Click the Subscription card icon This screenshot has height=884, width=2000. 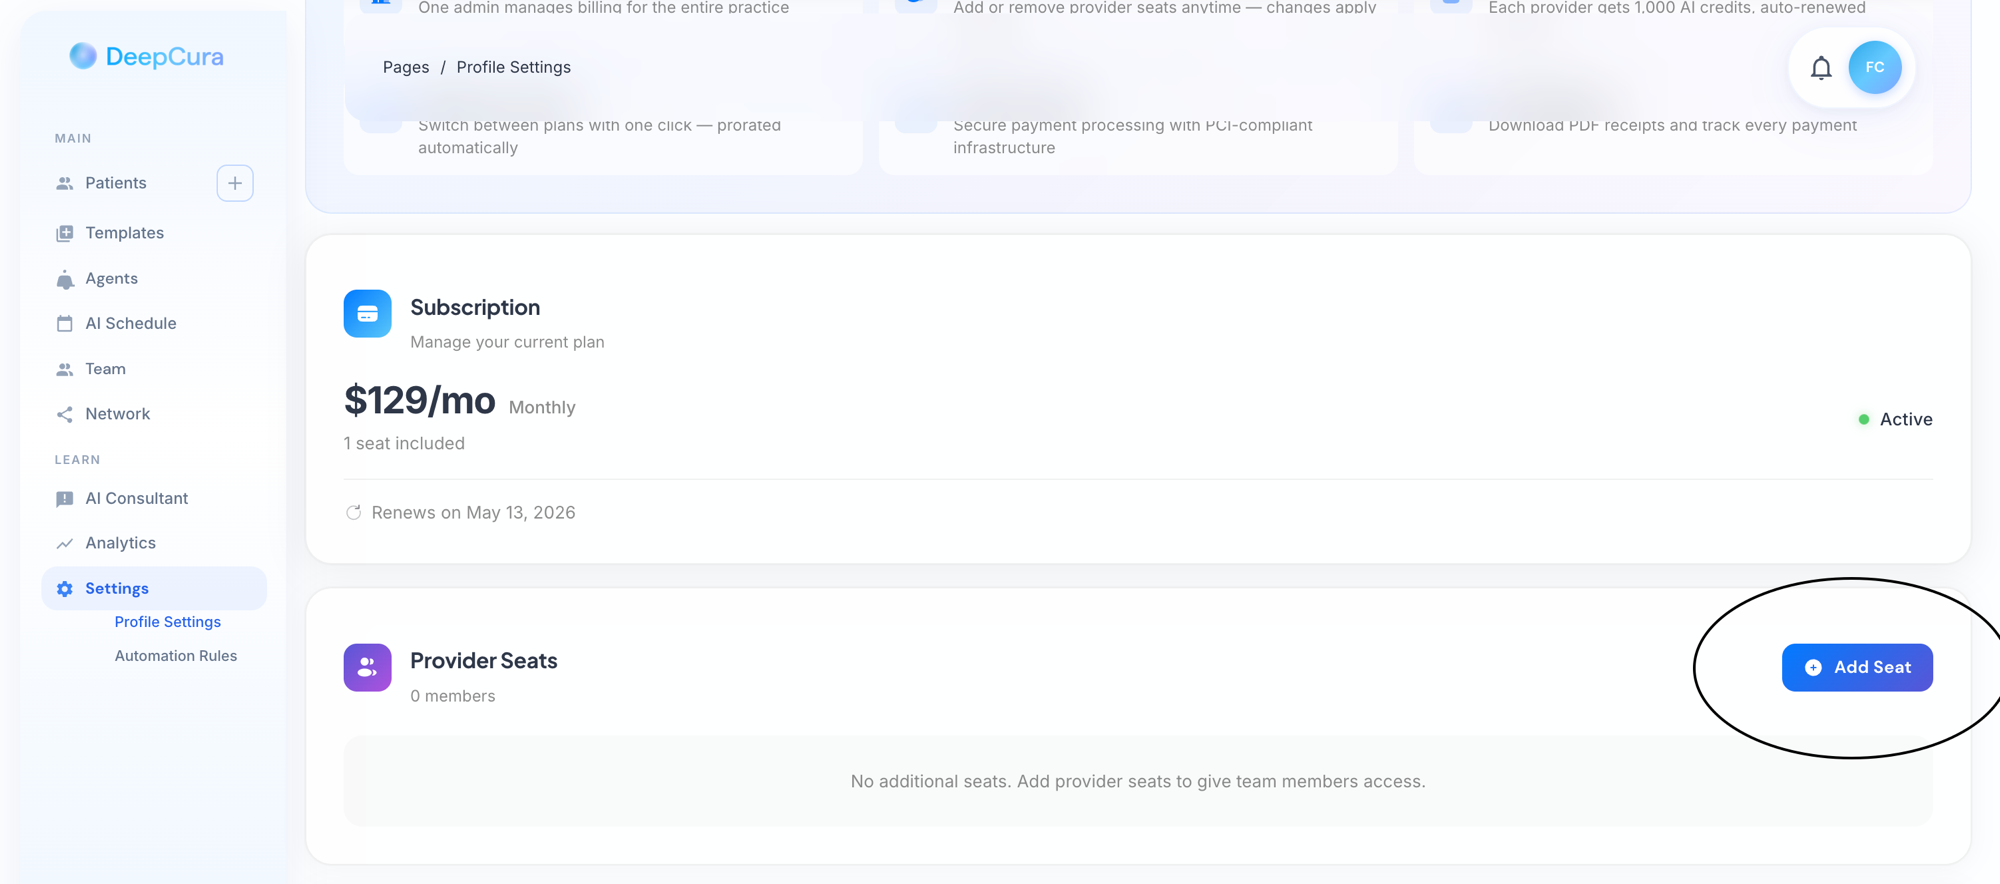point(367,314)
